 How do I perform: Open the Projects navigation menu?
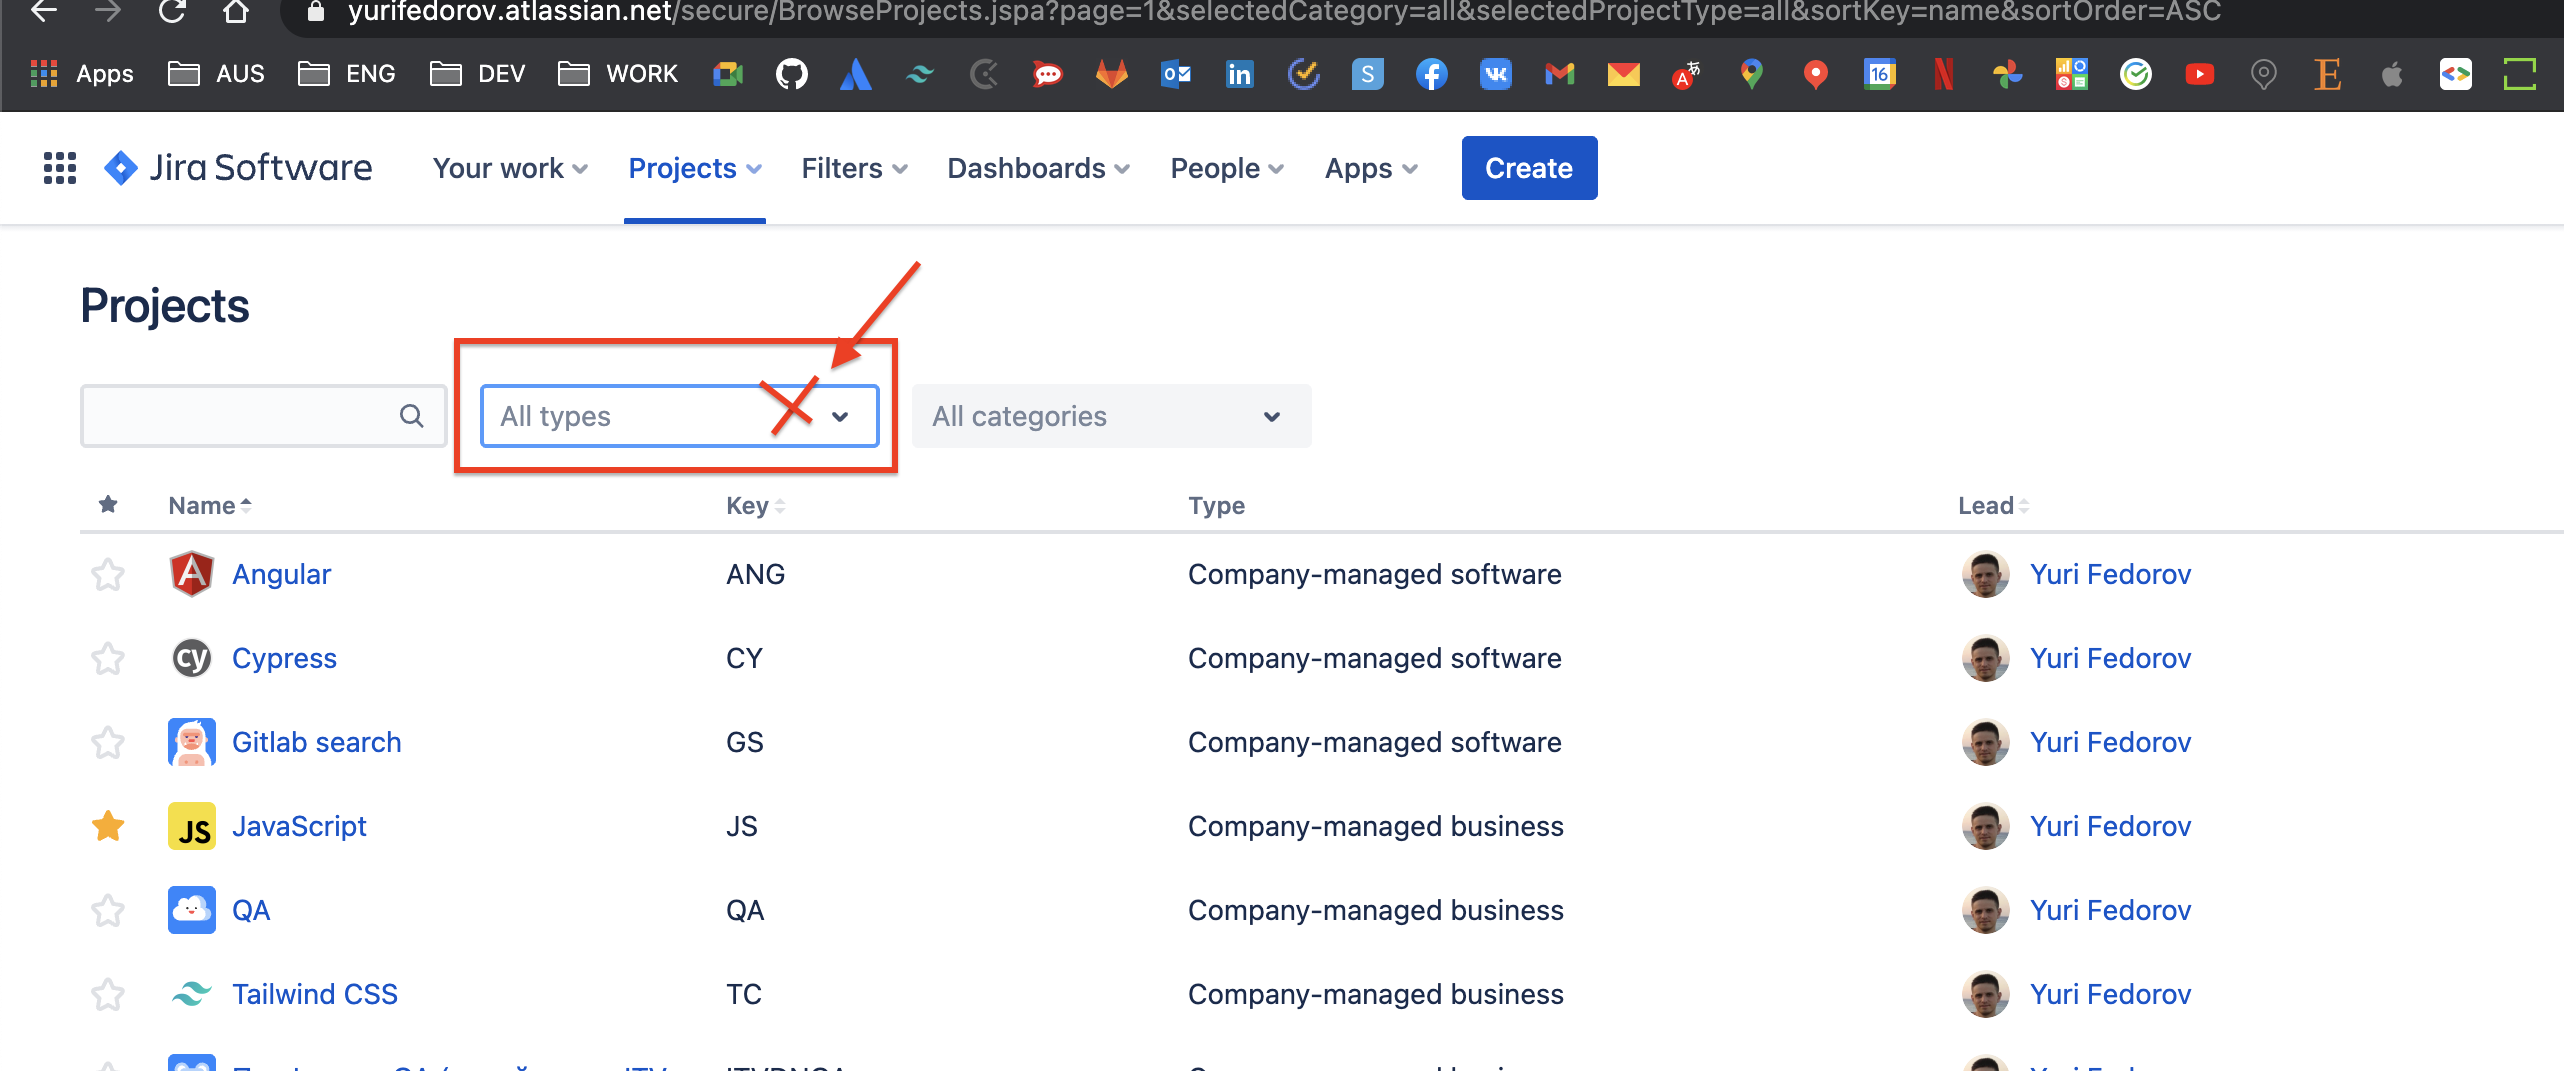pyautogui.click(x=695, y=168)
